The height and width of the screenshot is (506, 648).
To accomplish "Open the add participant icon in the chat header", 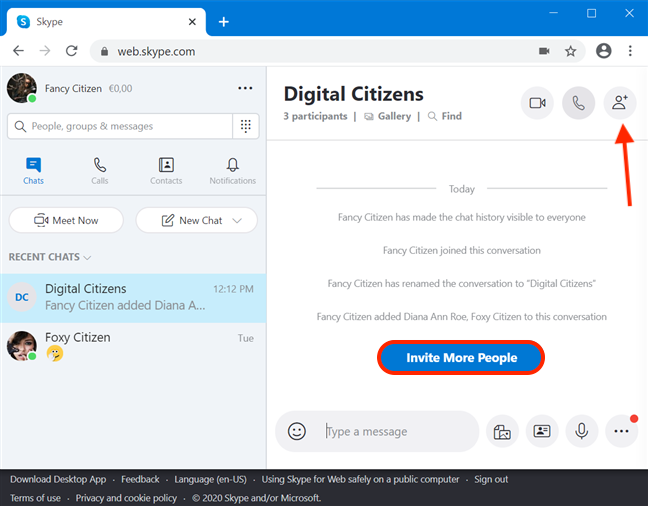I will click(620, 103).
